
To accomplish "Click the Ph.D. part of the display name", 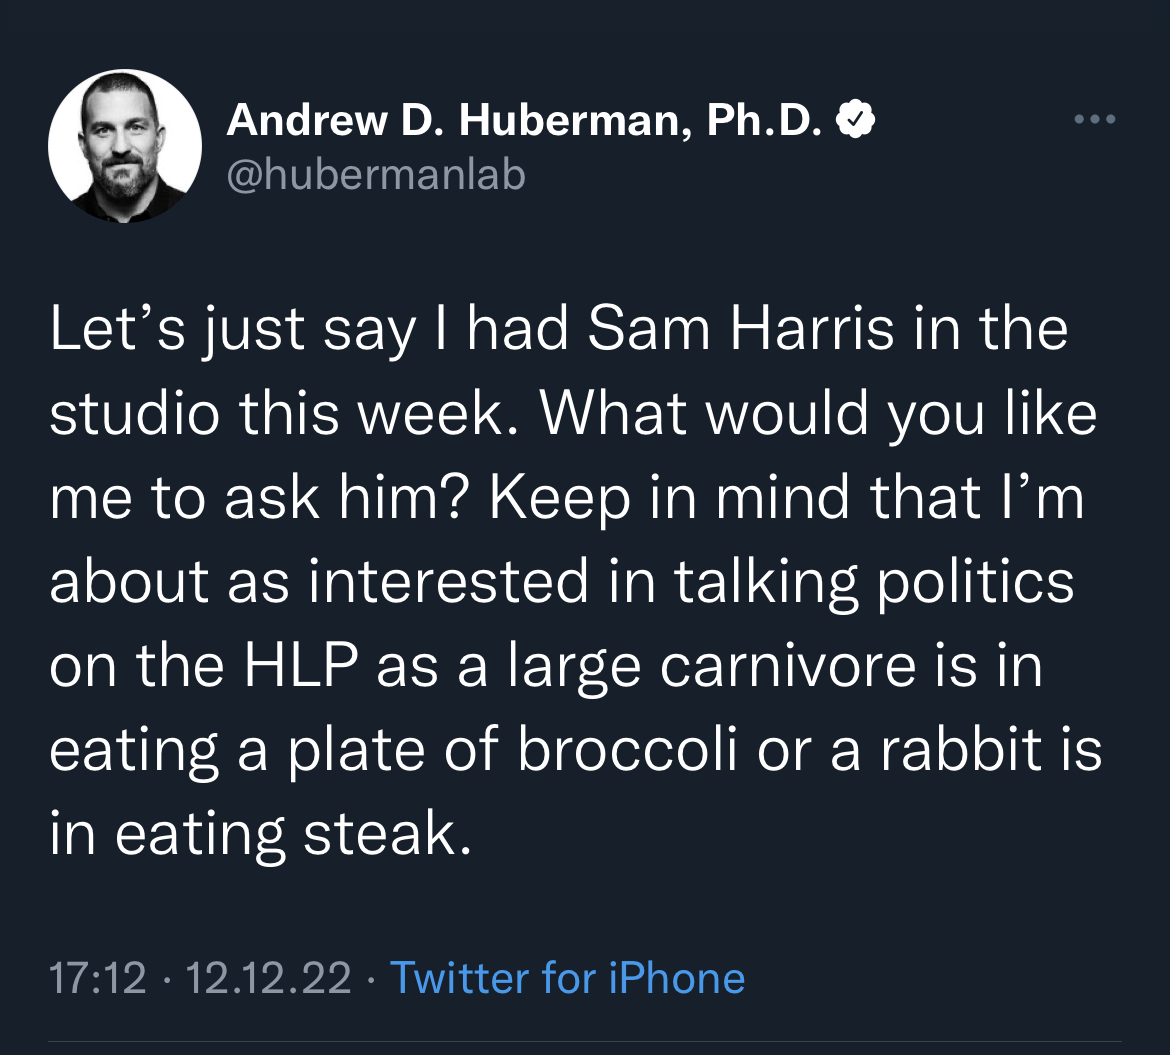I will 765,119.
